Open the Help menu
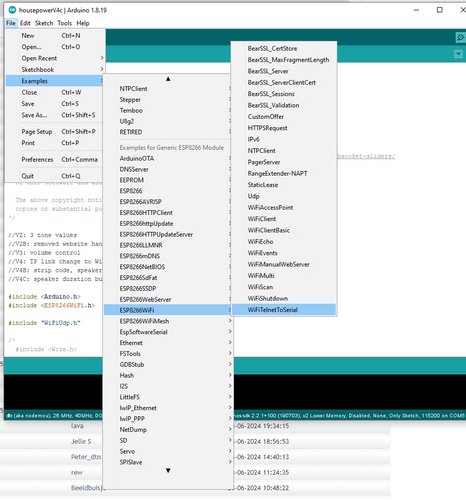This screenshot has width=466, height=500. click(83, 23)
